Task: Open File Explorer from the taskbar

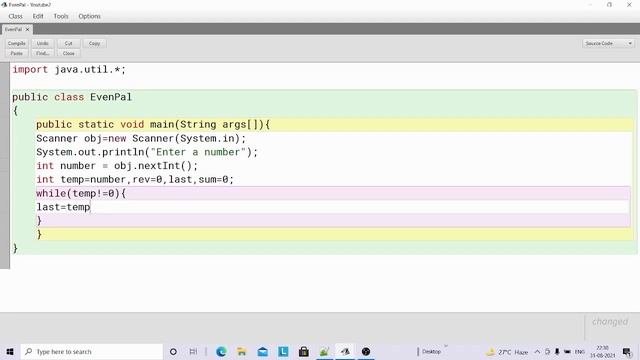Action: [242, 351]
